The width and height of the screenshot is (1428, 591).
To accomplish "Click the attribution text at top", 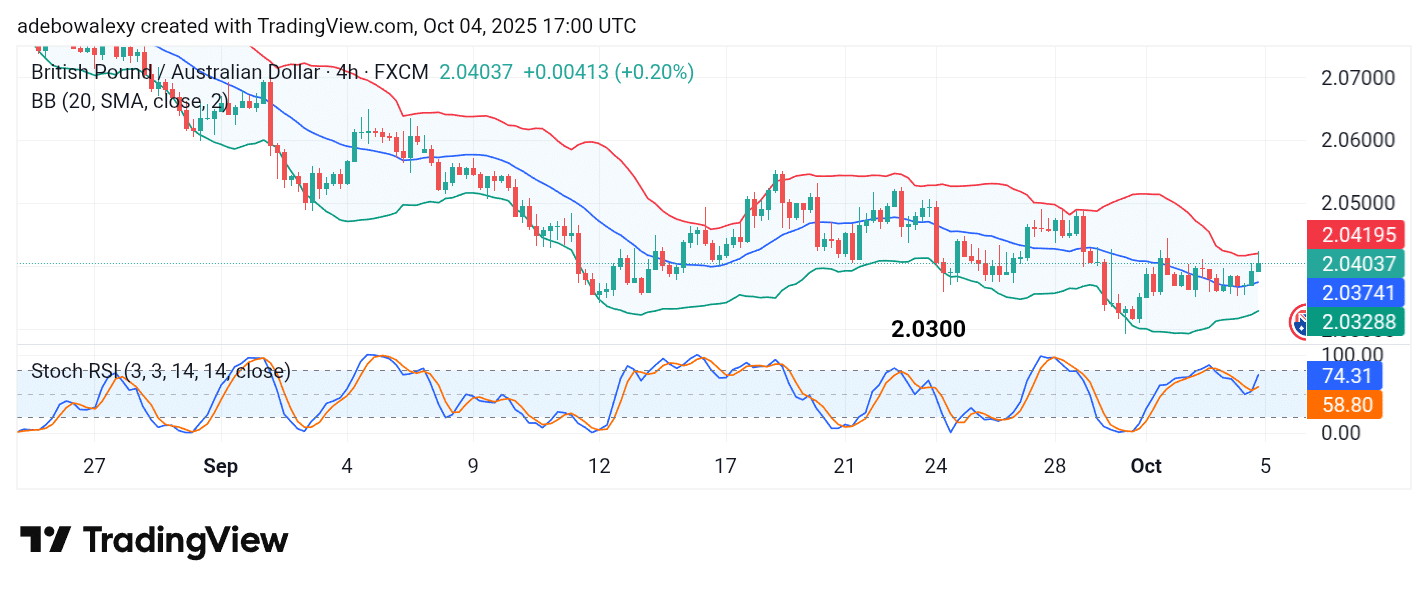I will [x=326, y=26].
